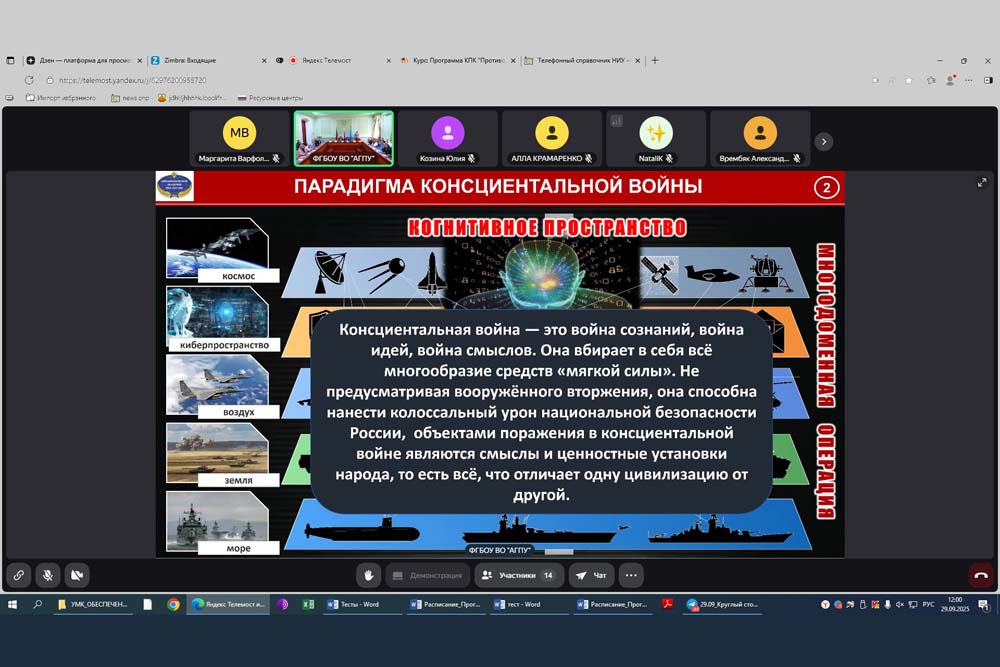Show next participants with right arrow

(x=823, y=142)
